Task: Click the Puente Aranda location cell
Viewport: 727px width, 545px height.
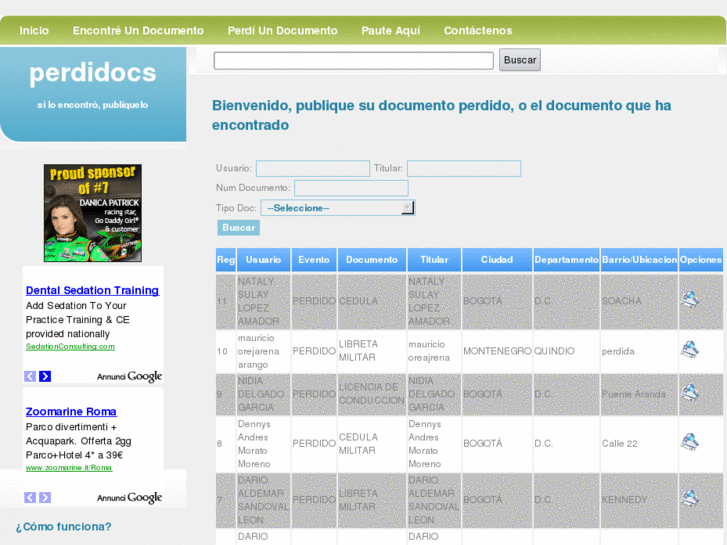Action: tap(639, 394)
